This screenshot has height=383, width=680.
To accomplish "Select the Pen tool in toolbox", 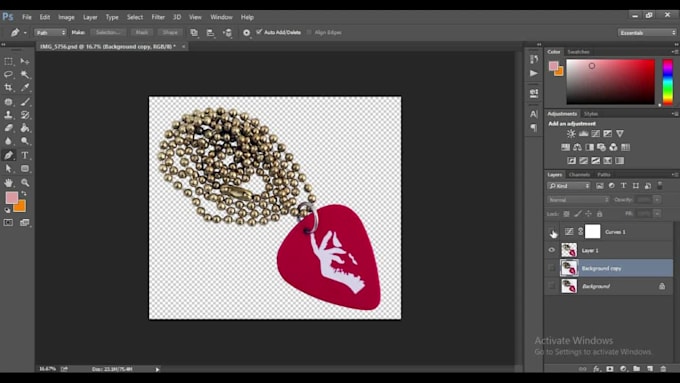I will point(8,155).
